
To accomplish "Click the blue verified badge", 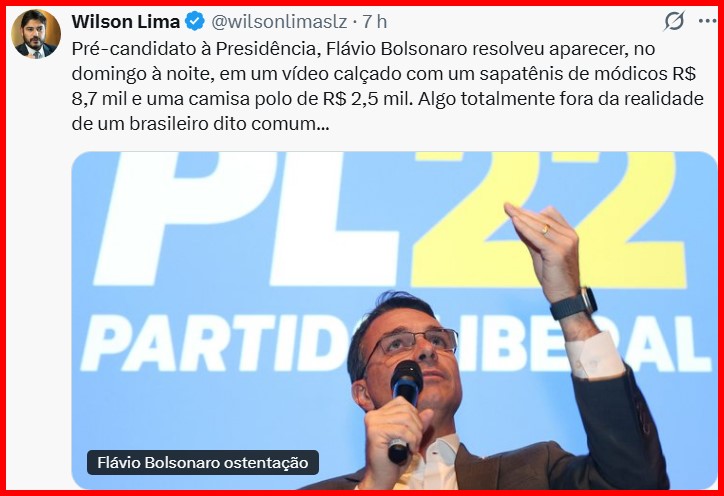I will 195,21.
